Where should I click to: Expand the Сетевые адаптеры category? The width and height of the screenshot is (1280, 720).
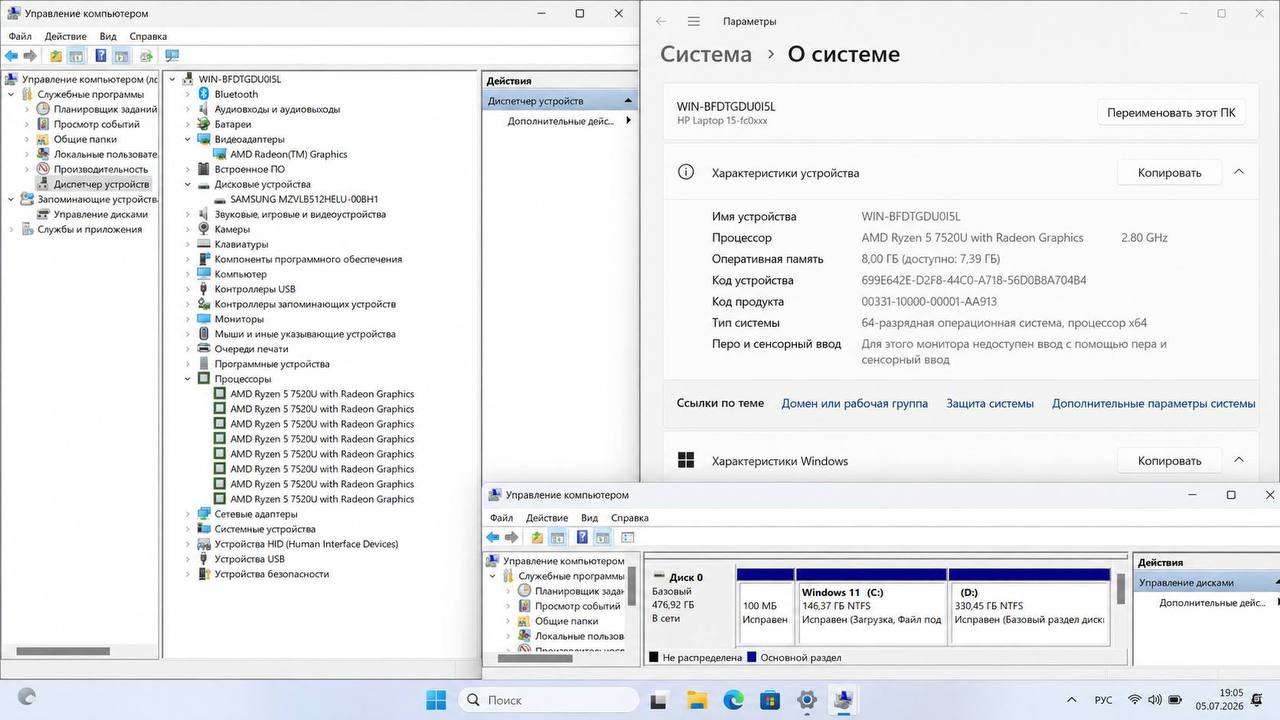coord(188,514)
